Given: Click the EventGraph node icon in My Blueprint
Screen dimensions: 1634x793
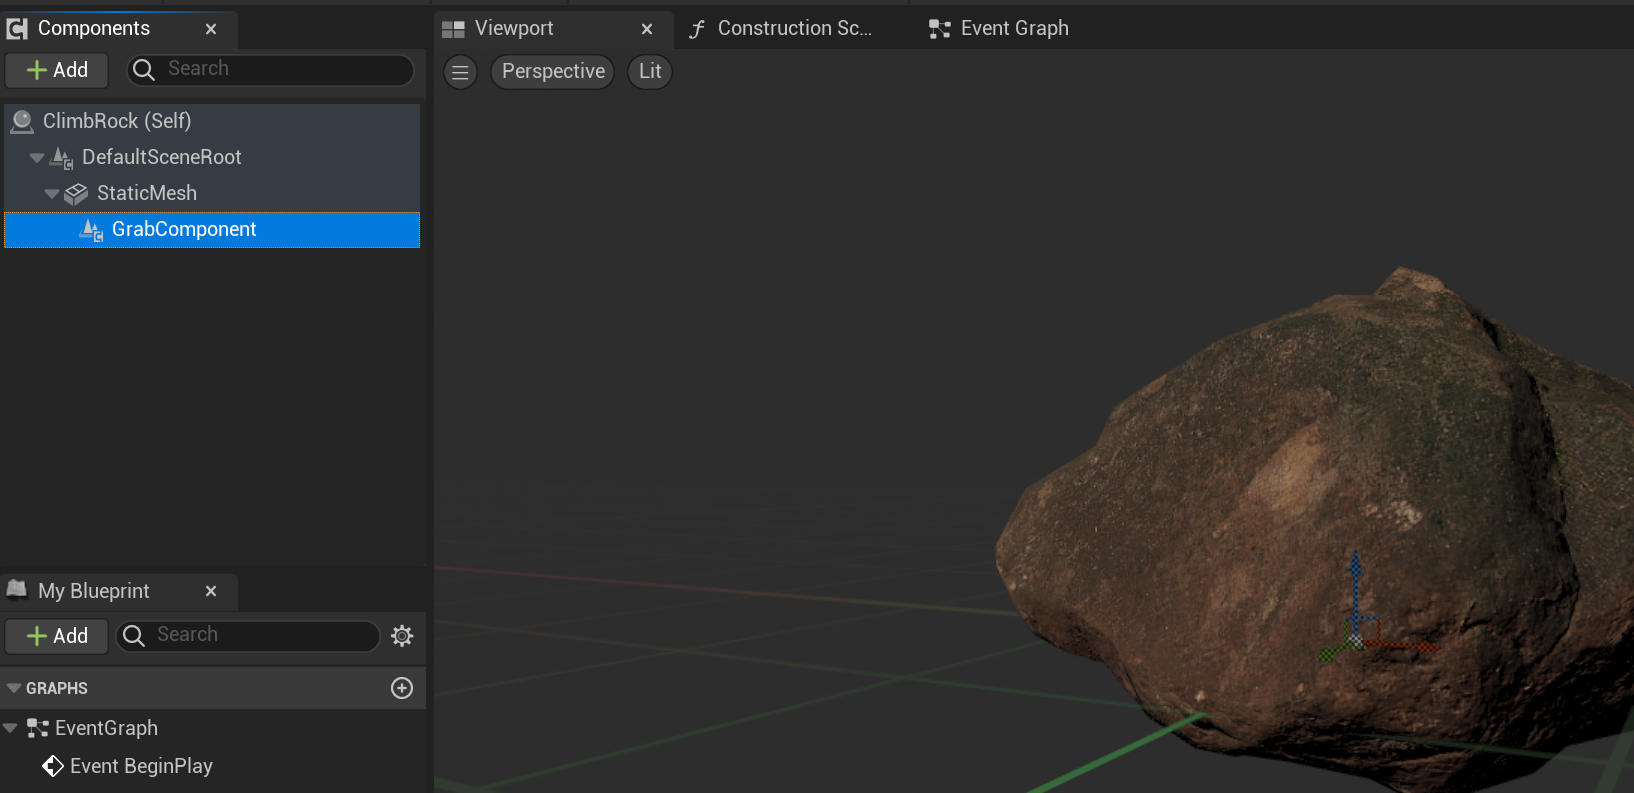Looking at the screenshot, I should (38, 728).
